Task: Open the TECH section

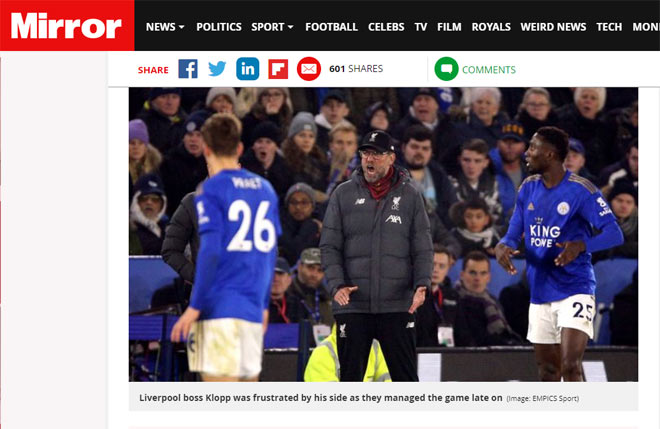Action: pyautogui.click(x=609, y=27)
